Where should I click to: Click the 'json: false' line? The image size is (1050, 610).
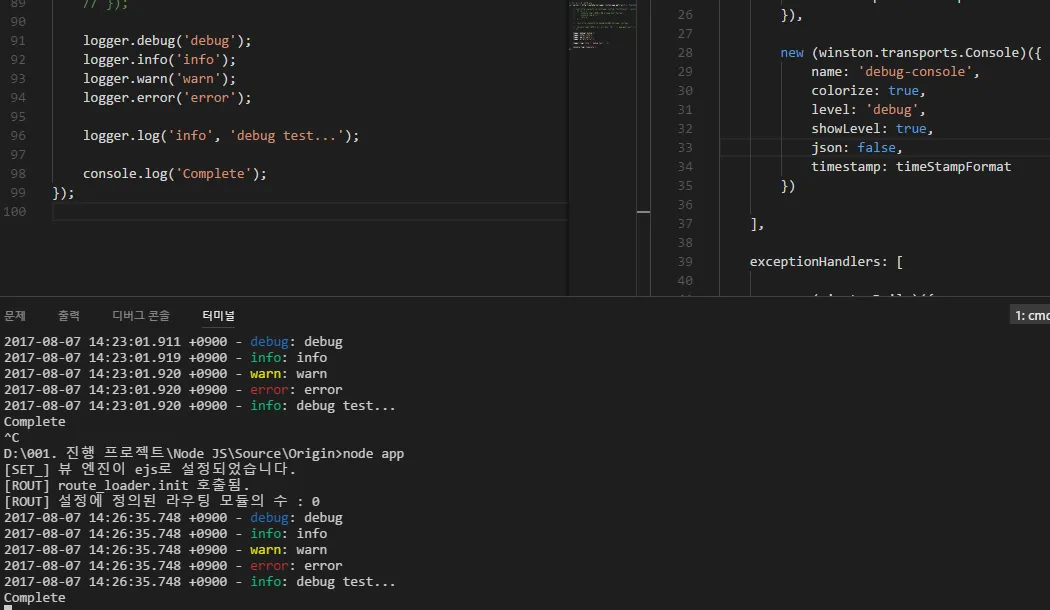[x=856, y=147]
